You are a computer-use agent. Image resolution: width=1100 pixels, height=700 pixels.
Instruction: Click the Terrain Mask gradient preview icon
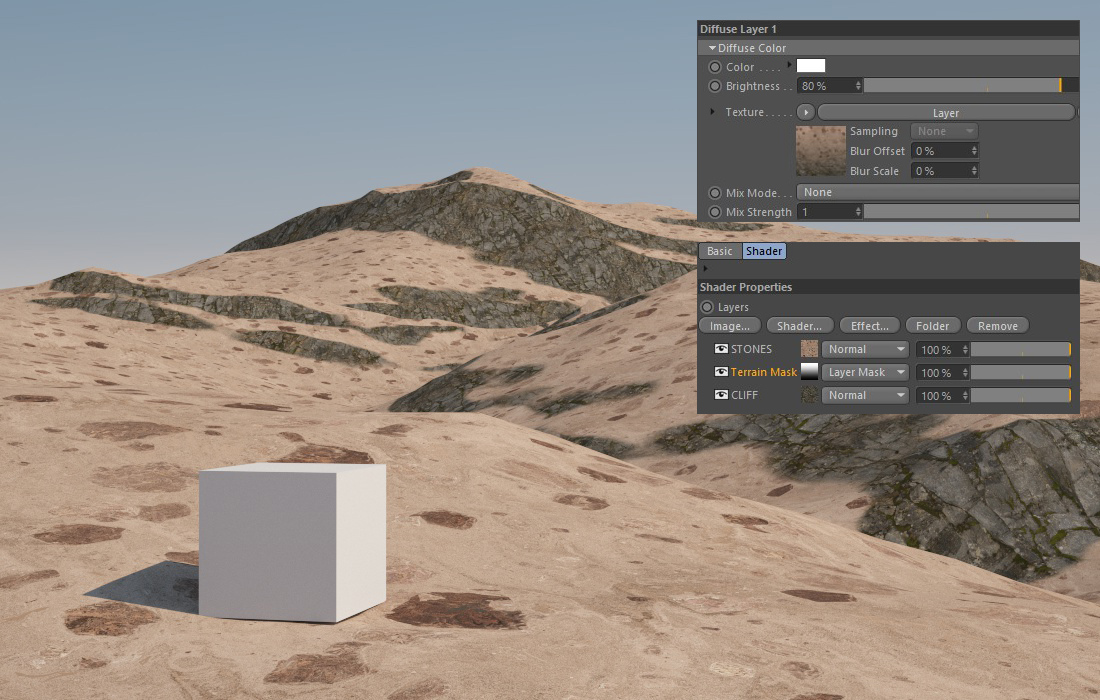(809, 372)
